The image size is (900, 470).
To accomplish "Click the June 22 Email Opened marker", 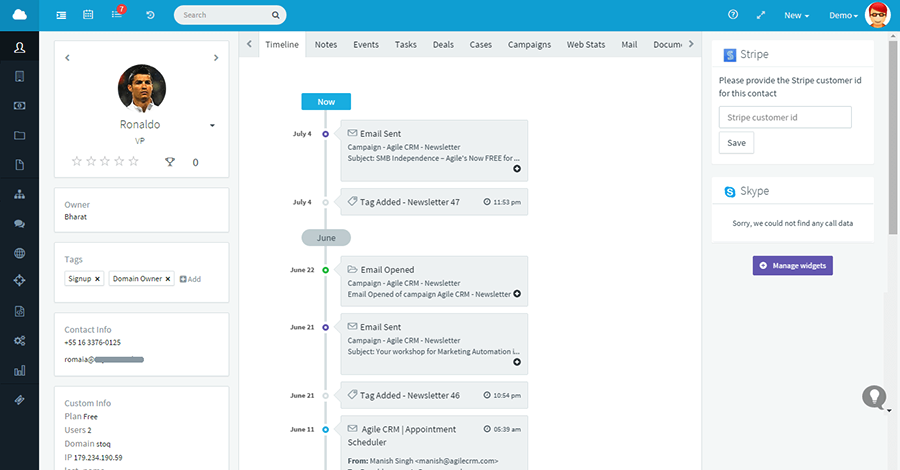I will point(325,270).
